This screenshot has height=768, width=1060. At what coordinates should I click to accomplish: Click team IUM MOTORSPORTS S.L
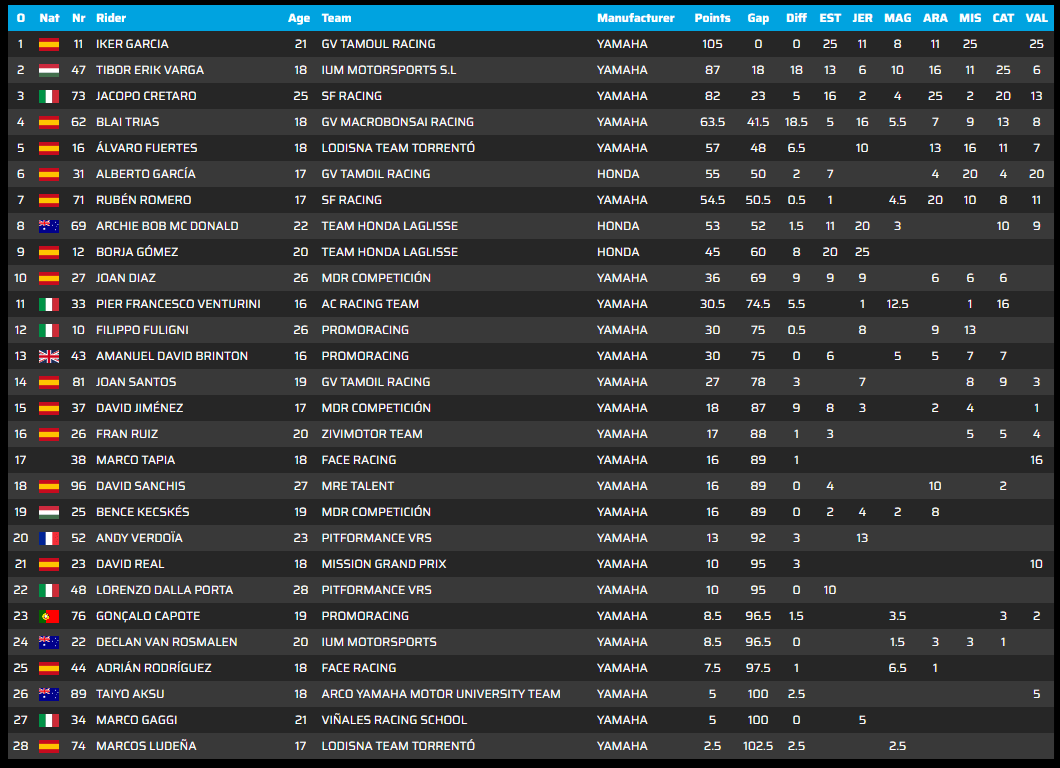(389, 70)
